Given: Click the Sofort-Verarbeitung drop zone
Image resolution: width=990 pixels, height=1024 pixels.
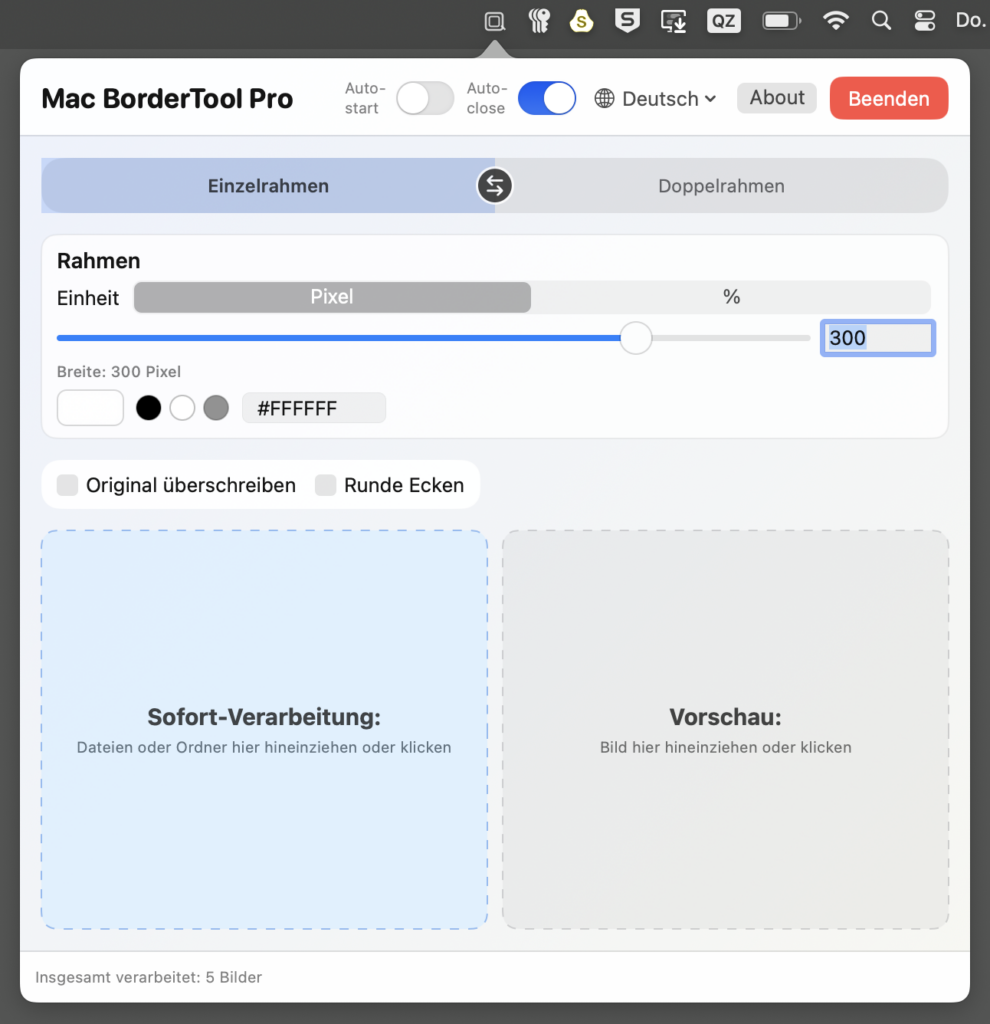Looking at the screenshot, I should click(x=264, y=730).
